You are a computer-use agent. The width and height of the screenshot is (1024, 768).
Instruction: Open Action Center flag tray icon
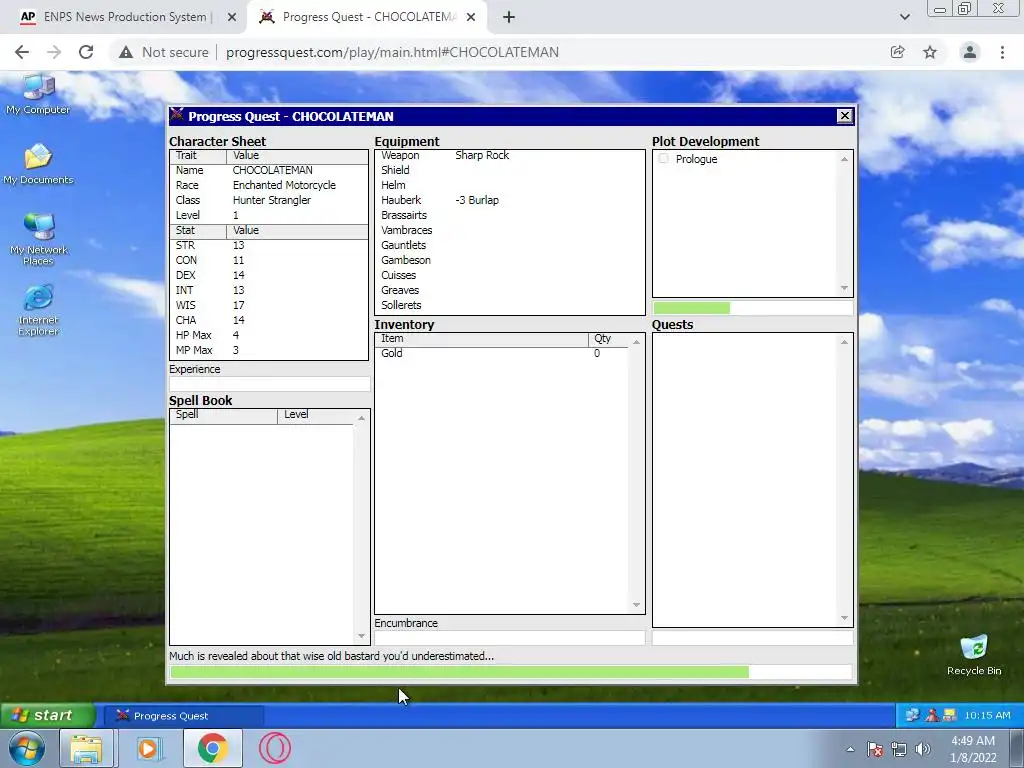pos(875,750)
